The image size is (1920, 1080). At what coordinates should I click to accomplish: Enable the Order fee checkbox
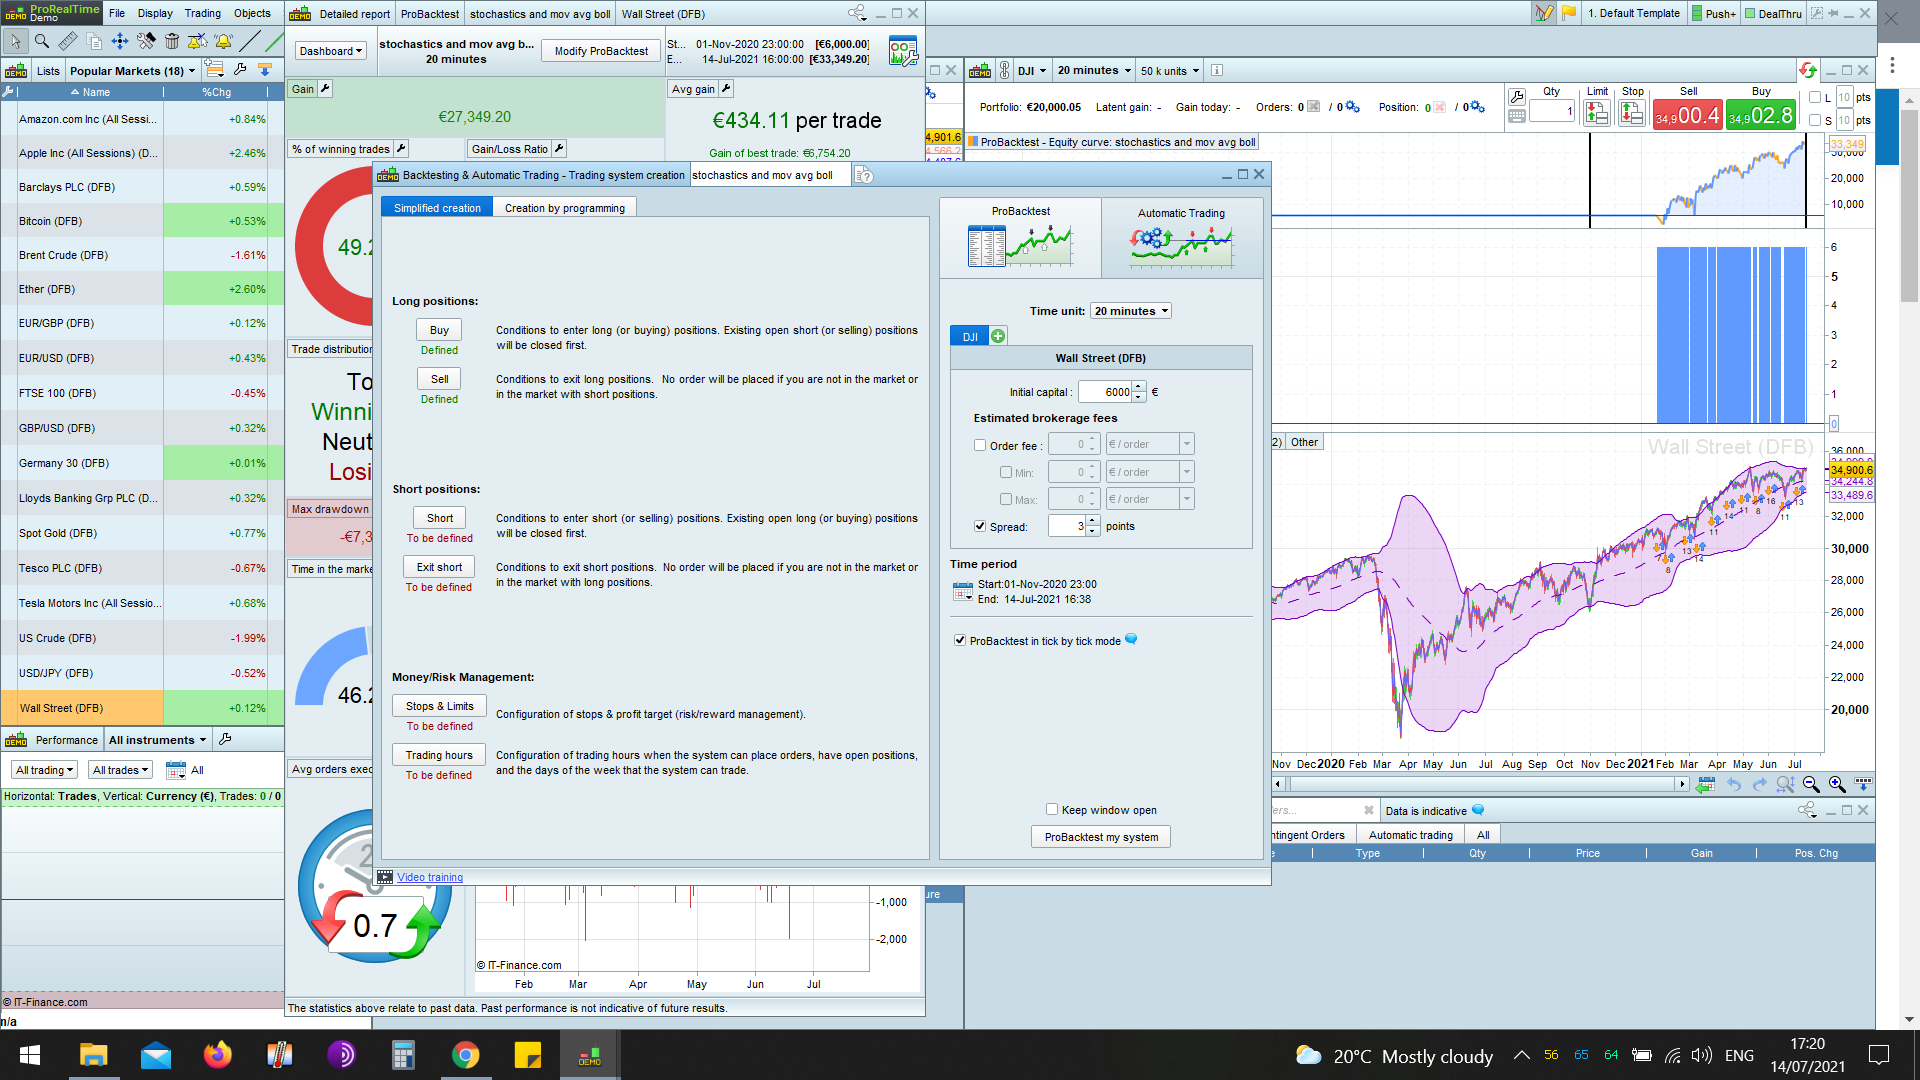[x=981, y=445]
